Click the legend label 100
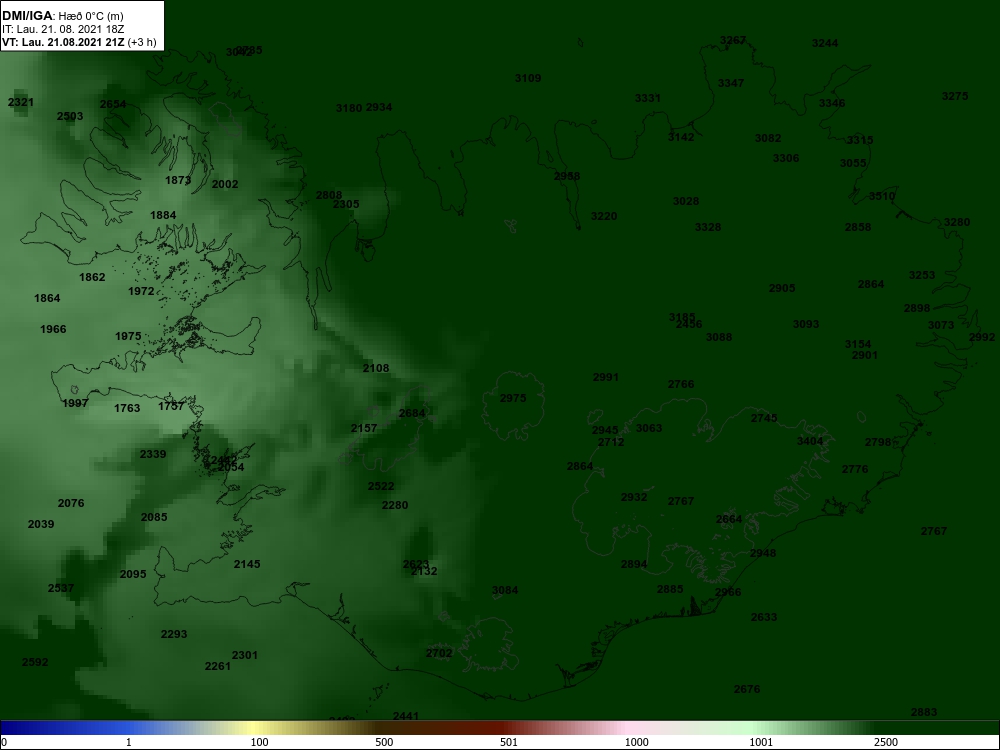Viewport: 1000px width, 750px height. pyautogui.click(x=259, y=742)
